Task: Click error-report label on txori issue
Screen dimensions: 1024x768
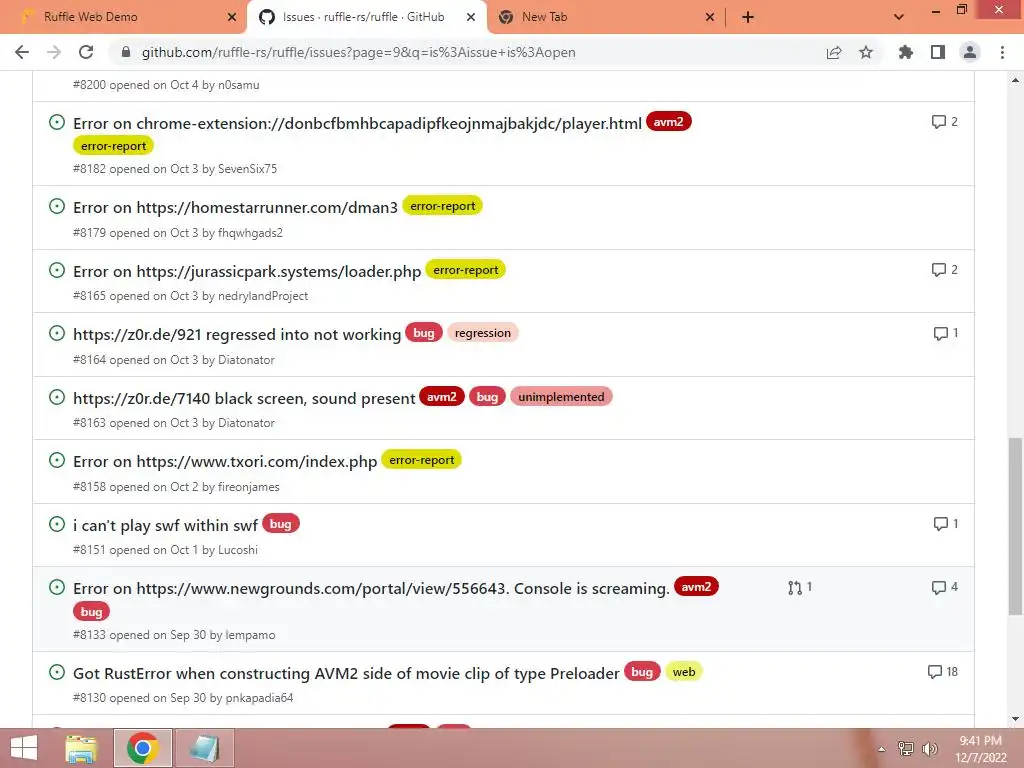Action: 421,460
